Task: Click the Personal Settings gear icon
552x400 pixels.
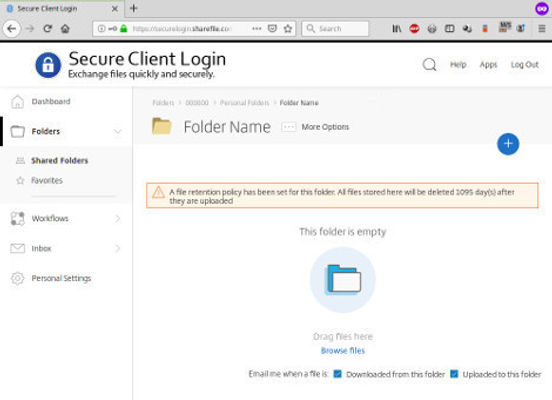Action: click(x=17, y=278)
